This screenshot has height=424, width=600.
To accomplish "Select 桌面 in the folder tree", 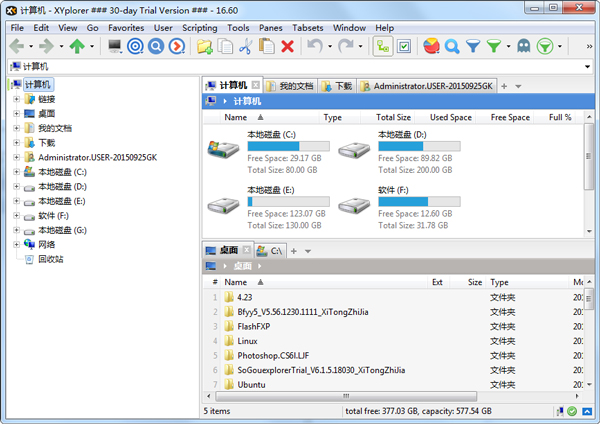I will [x=46, y=114].
